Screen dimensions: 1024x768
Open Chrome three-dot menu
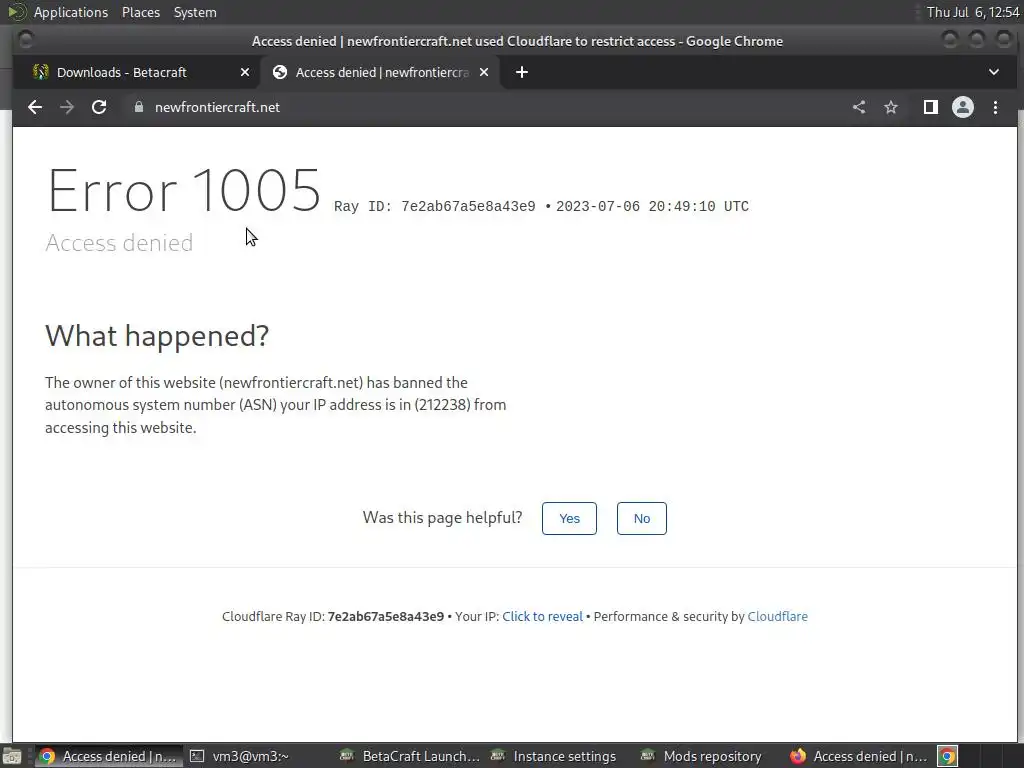pyautogui.click(x=995, y=107)
